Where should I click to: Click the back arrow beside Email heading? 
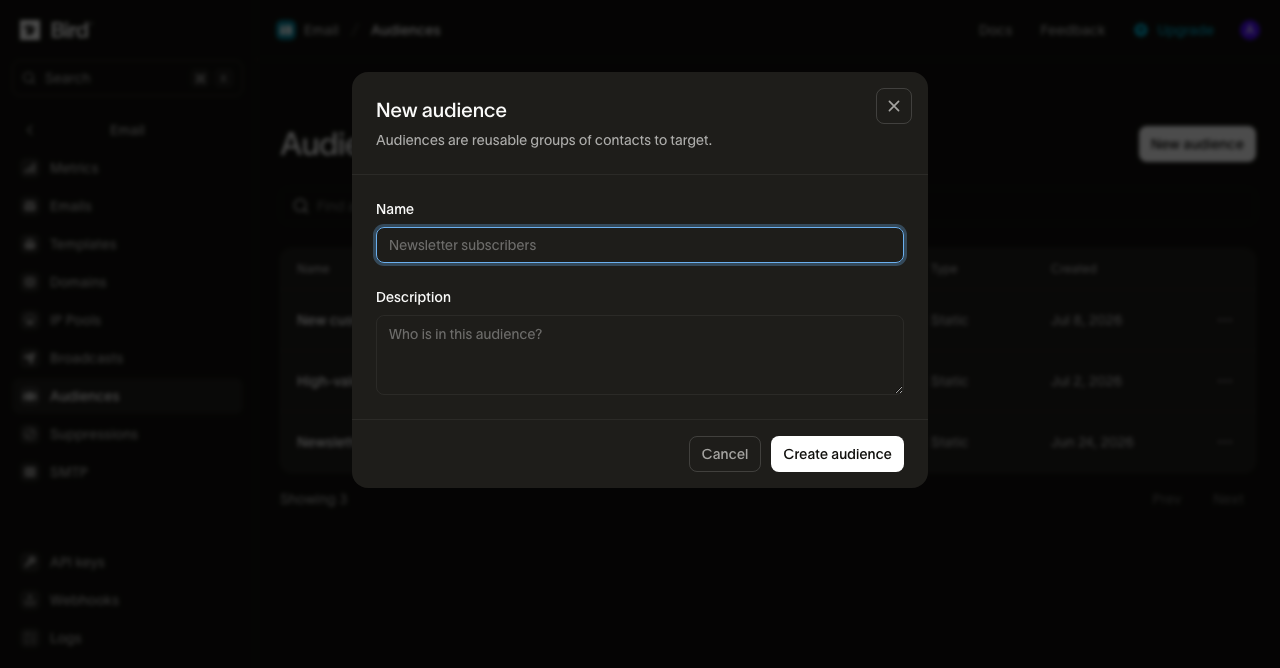click(x=30, y=130)
